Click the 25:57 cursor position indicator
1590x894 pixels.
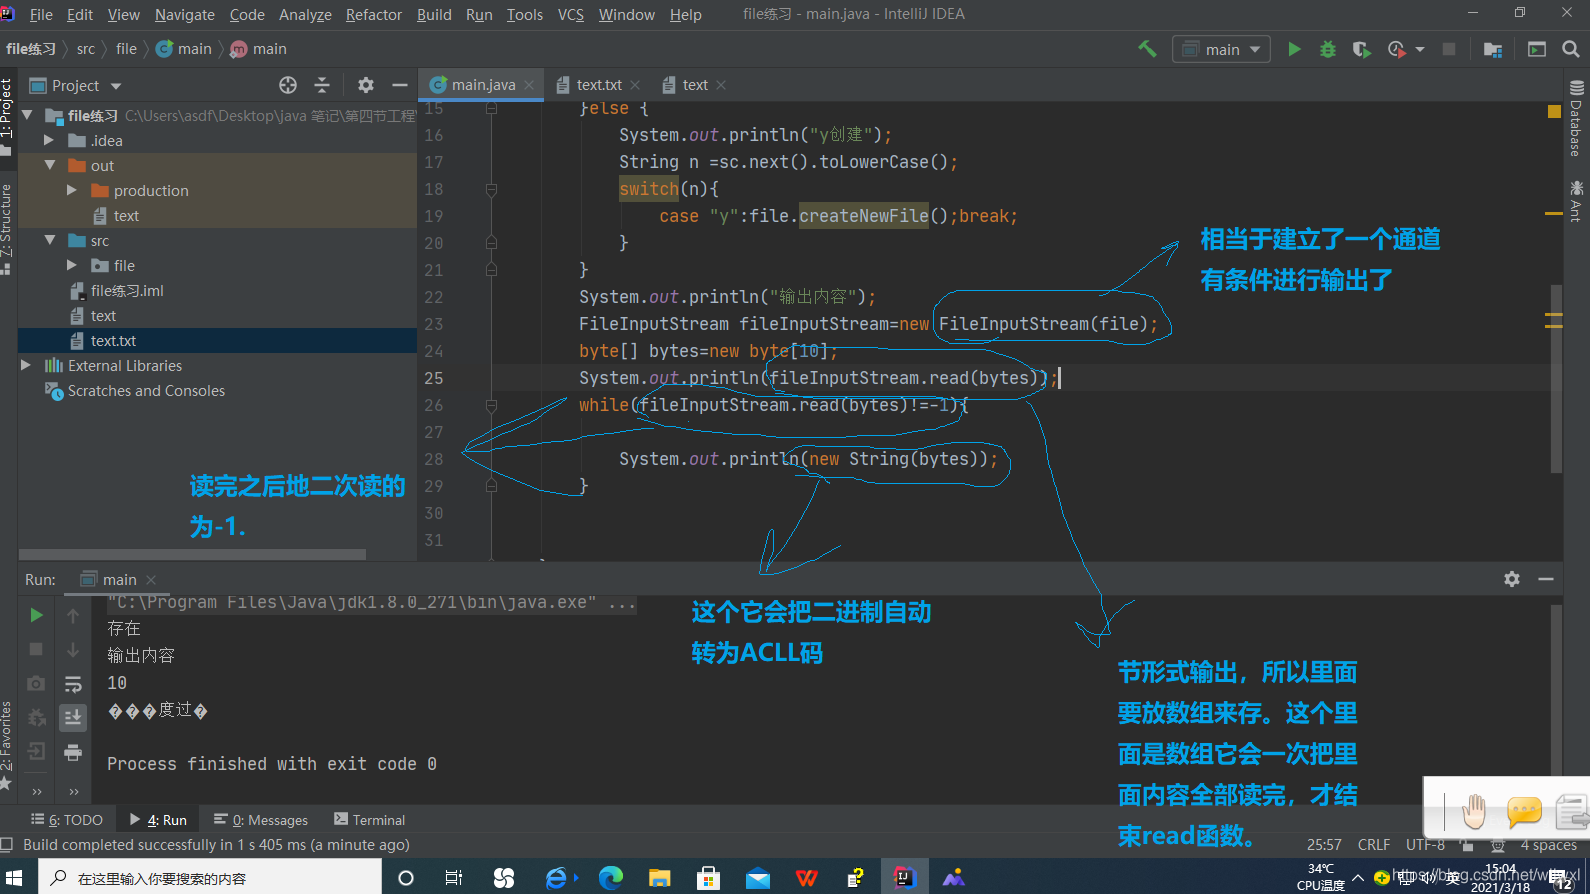click(1324, 845)
